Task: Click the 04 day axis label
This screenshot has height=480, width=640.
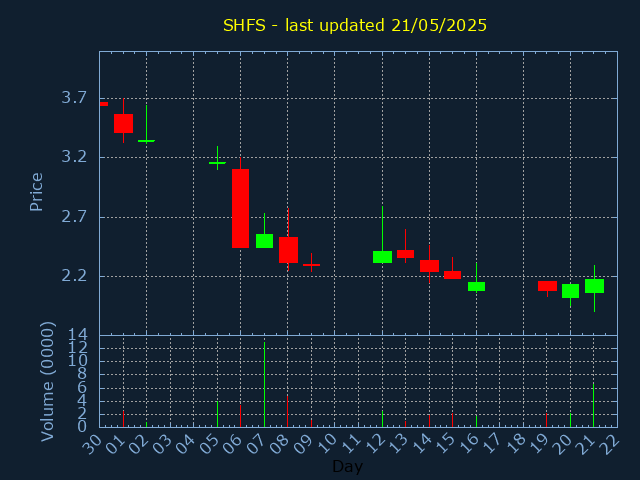Action: [186, 444]
